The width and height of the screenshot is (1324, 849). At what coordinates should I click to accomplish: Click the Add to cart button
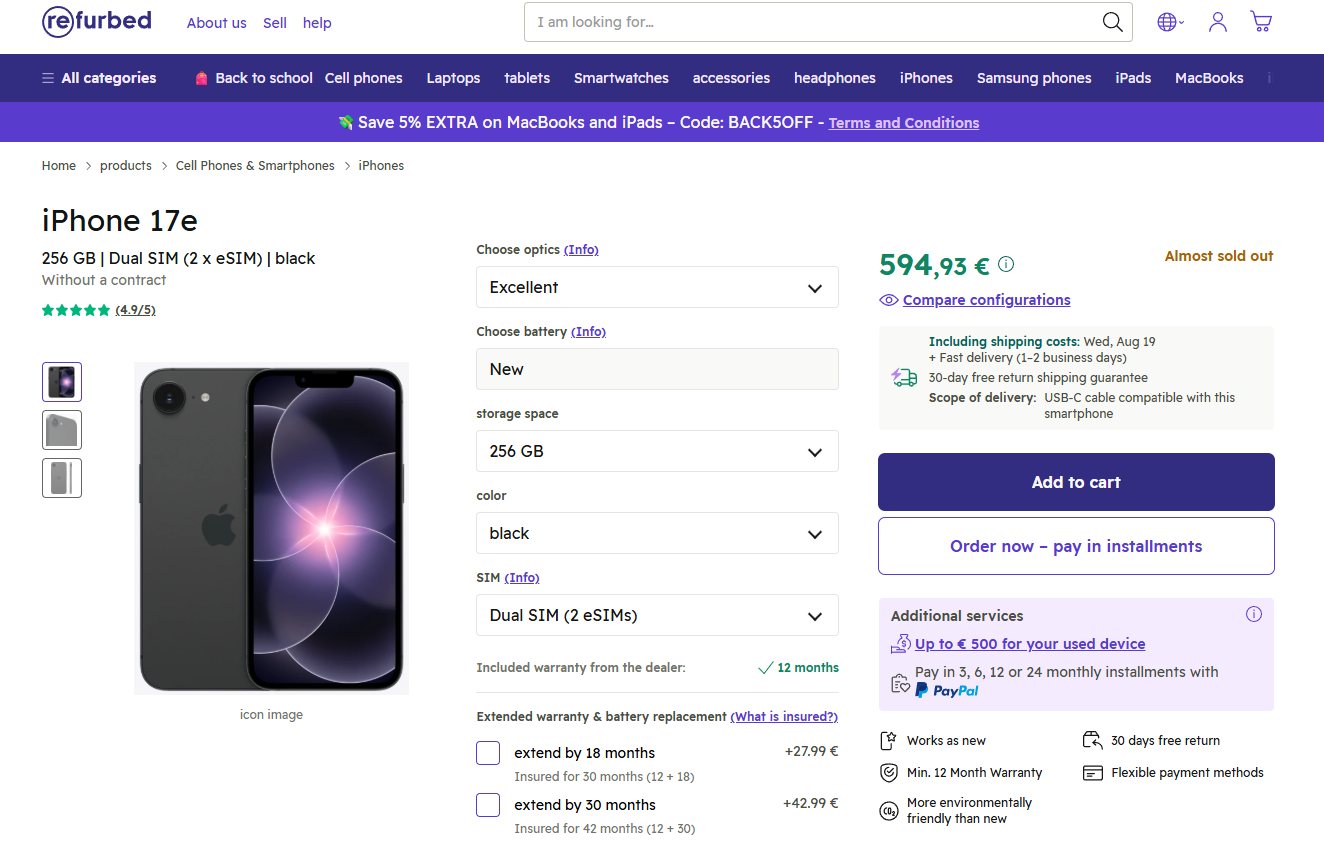point(1076,482)
